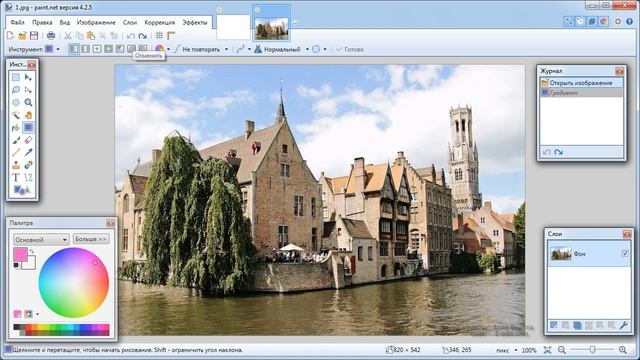Image resolution: width=640 pixels, height=360 pixels.
Task: Select the Pan hand tool
Action: [x=28, y=115]
